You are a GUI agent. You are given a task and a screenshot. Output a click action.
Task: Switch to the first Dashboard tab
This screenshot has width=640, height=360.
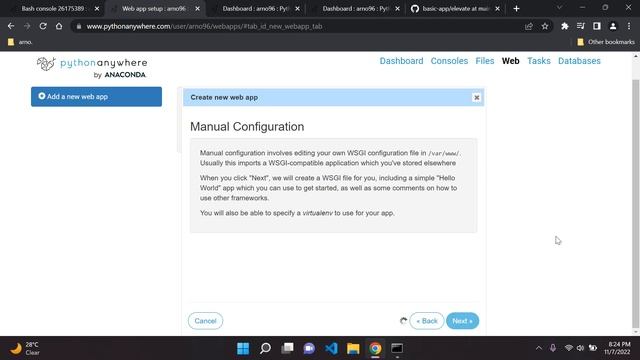(256, 9)
